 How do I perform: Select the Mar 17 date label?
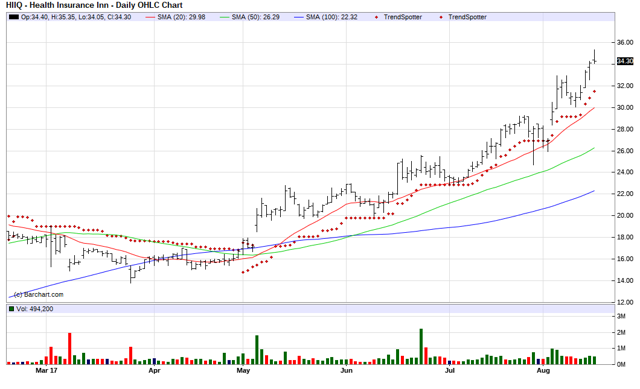[47, 371]
